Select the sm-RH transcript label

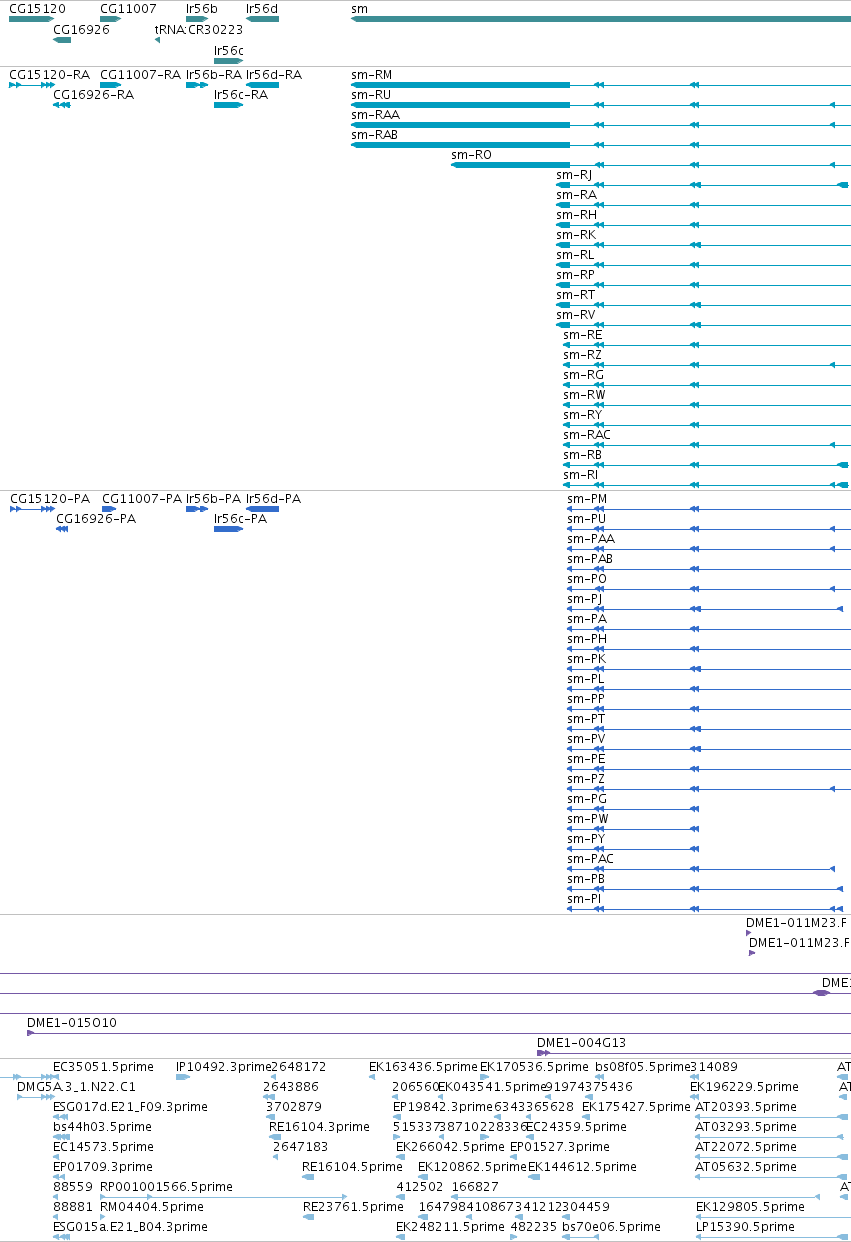tap(576, 215)
